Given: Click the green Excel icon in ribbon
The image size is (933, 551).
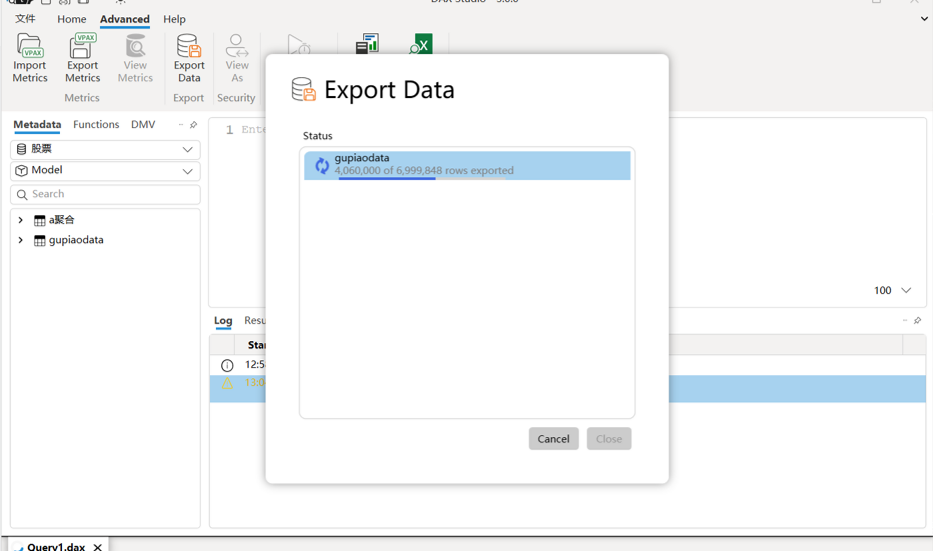Looking at the screenshot, I should [421, 45].
